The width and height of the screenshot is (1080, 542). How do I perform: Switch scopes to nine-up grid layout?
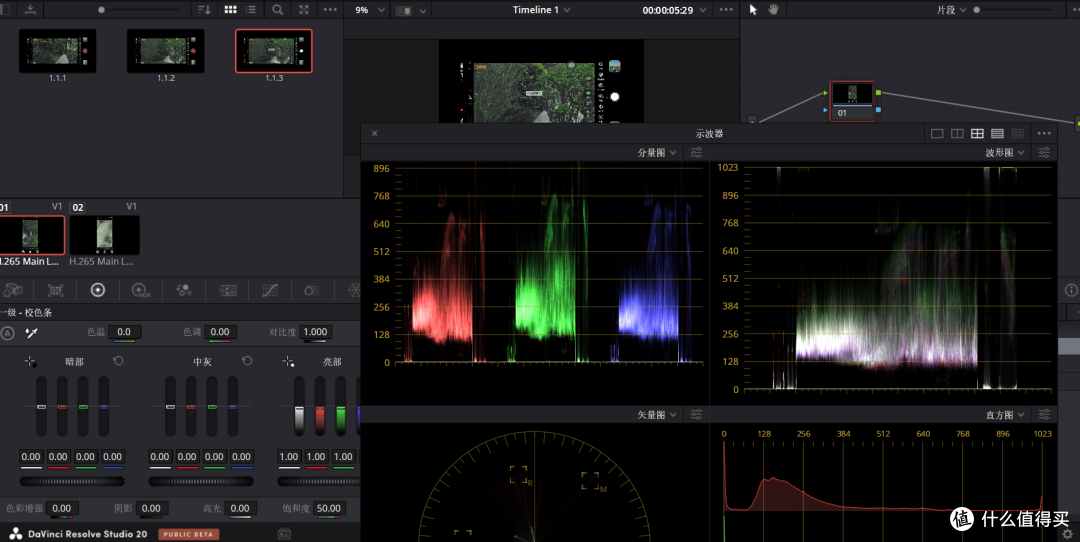1017,134
